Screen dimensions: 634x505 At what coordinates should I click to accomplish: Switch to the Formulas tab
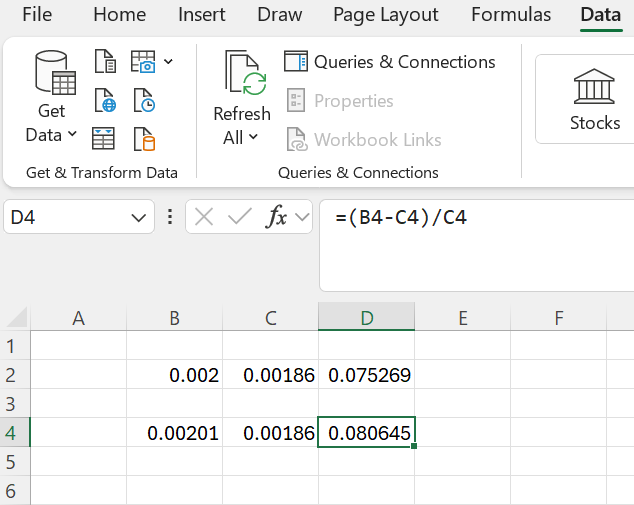click(511, 15)
